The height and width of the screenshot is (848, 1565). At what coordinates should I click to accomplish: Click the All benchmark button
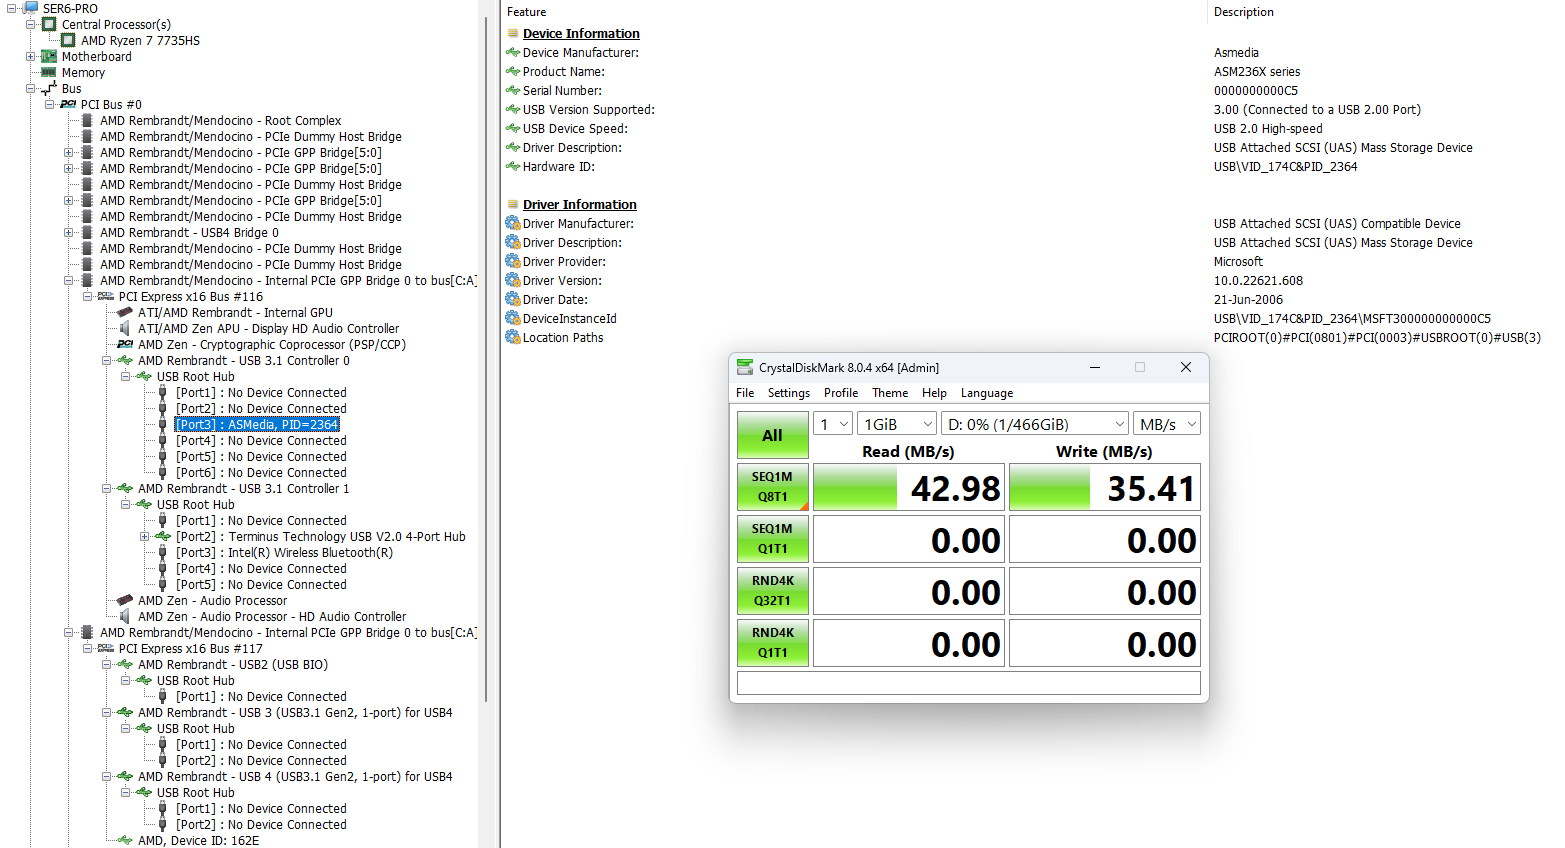(773, 435)
